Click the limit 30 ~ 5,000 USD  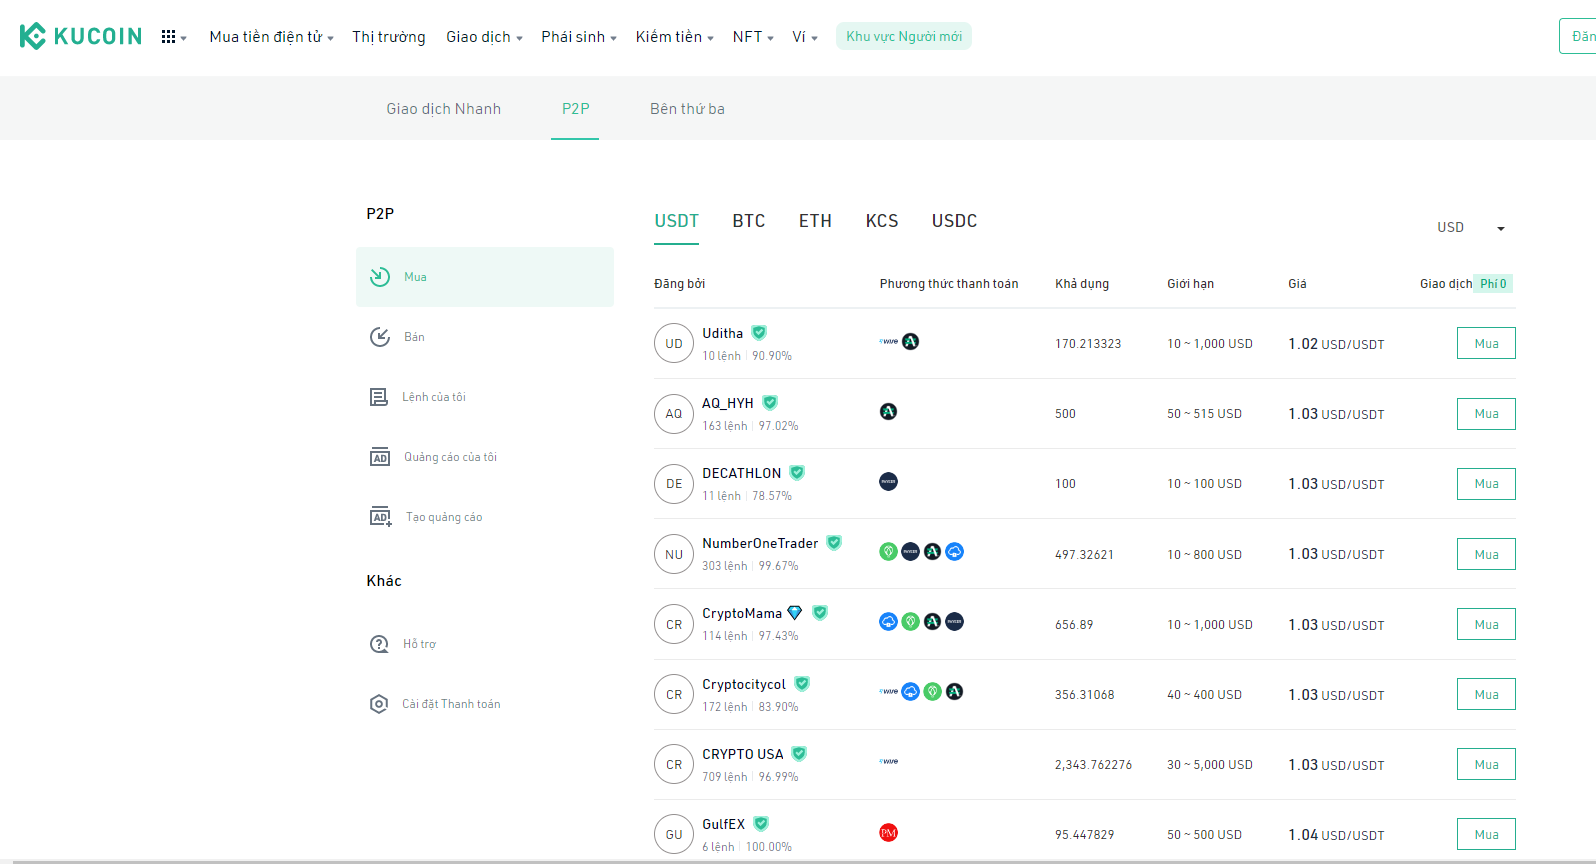point(1210,764)
